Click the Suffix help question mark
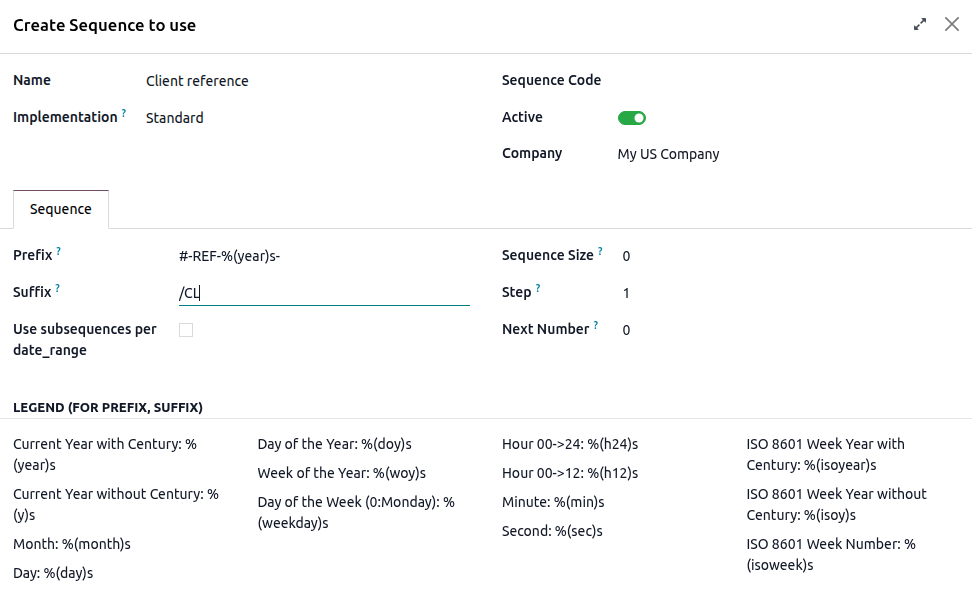The image size is (972, 596). click(x=56, y=285)
